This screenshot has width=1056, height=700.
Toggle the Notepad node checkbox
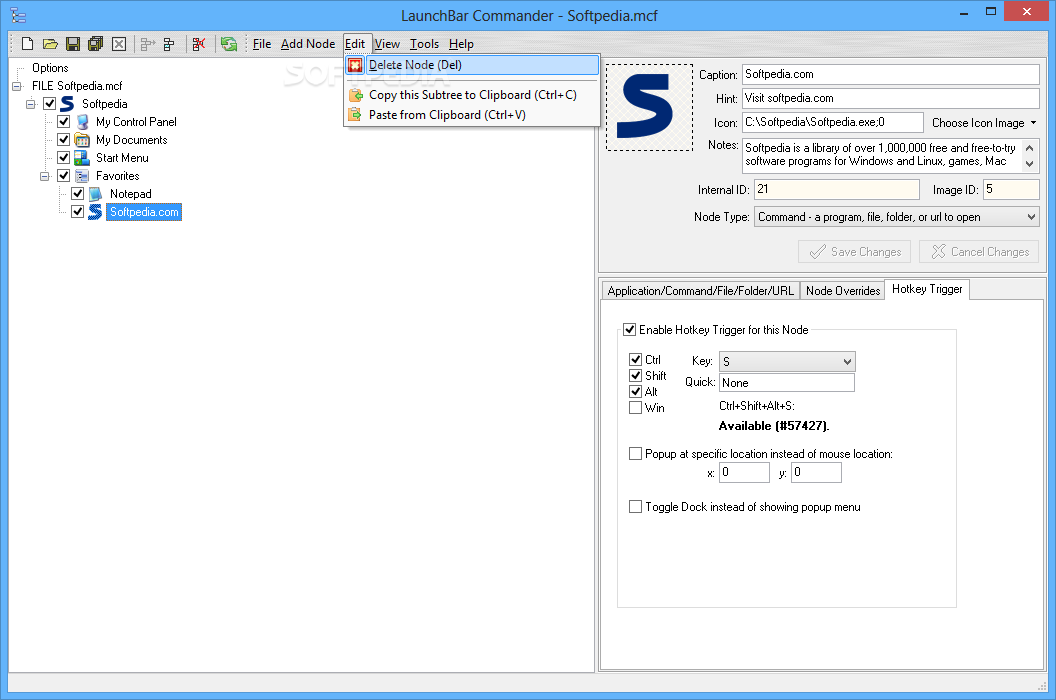(x=77, y=194)
